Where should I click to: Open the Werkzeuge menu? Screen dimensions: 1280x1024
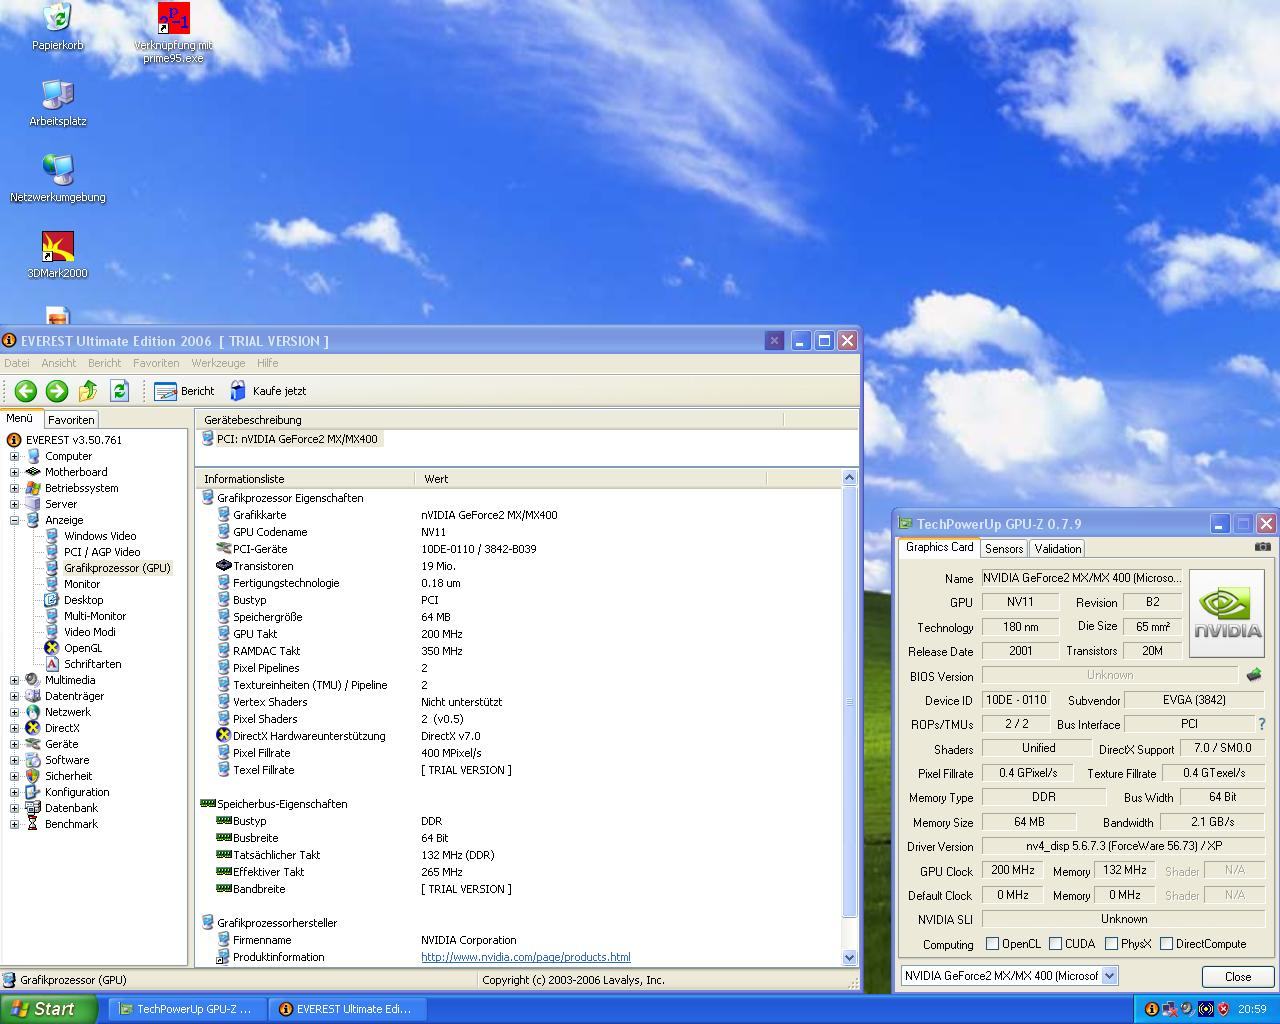click(x=218, y=363)
